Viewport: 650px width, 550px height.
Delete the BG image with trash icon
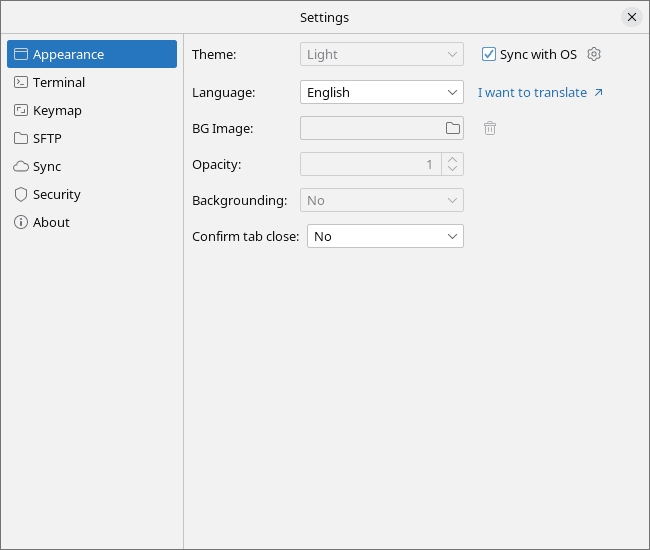pos(490,128)
